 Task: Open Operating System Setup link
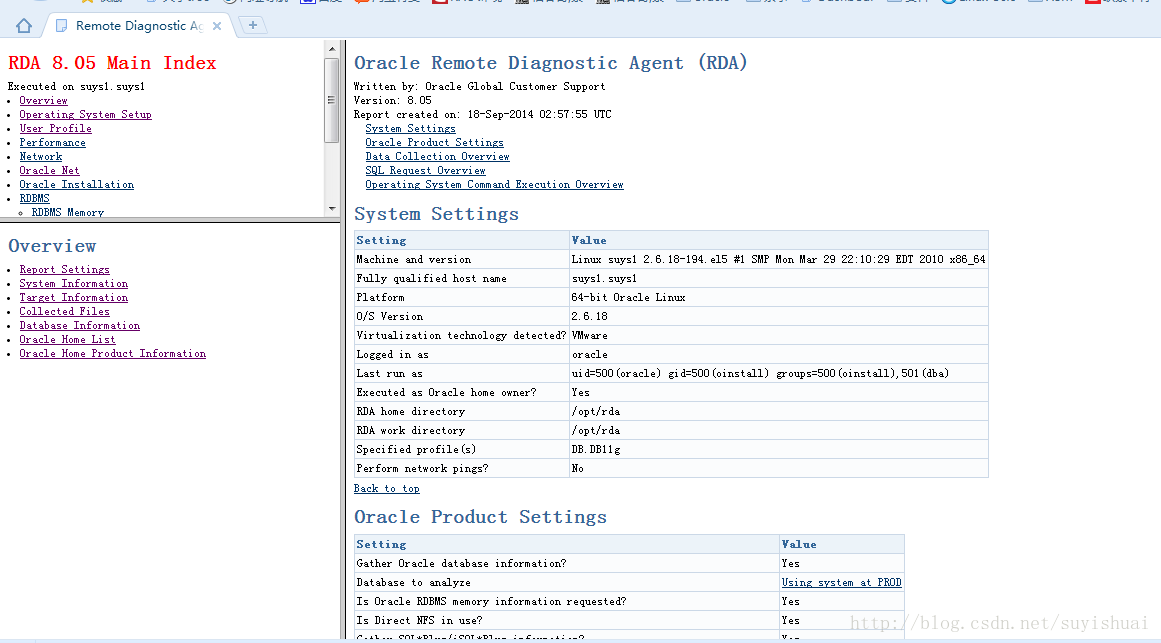pos(85,115)
